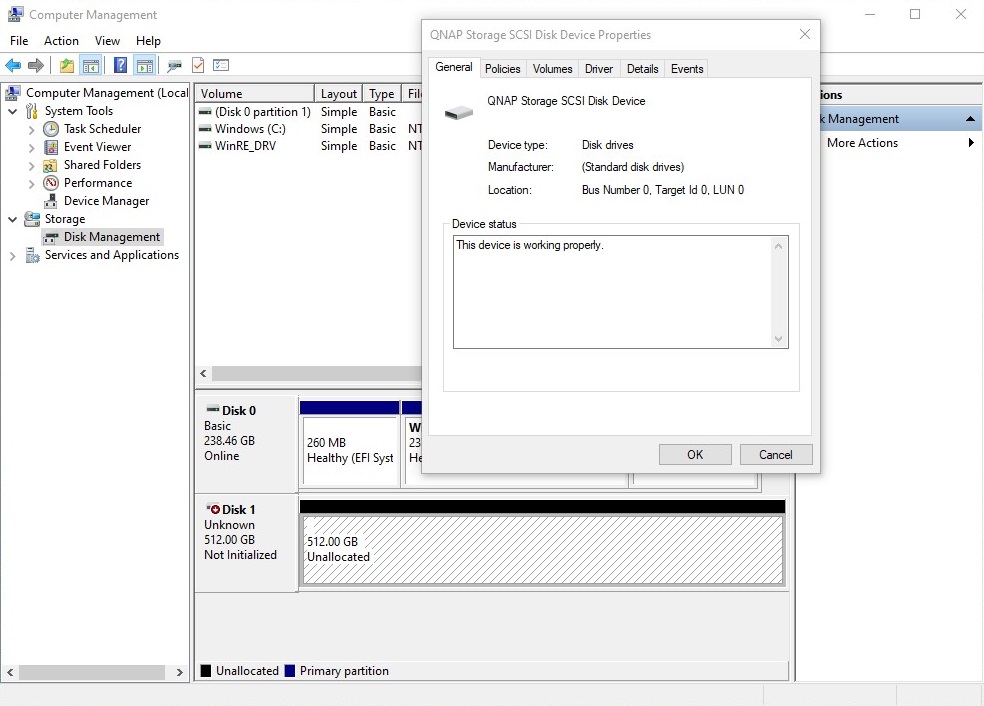The image size is (984, 706).
Task: Toggle the Show/Hide Action Pane icon
Action: click(144, 65)
